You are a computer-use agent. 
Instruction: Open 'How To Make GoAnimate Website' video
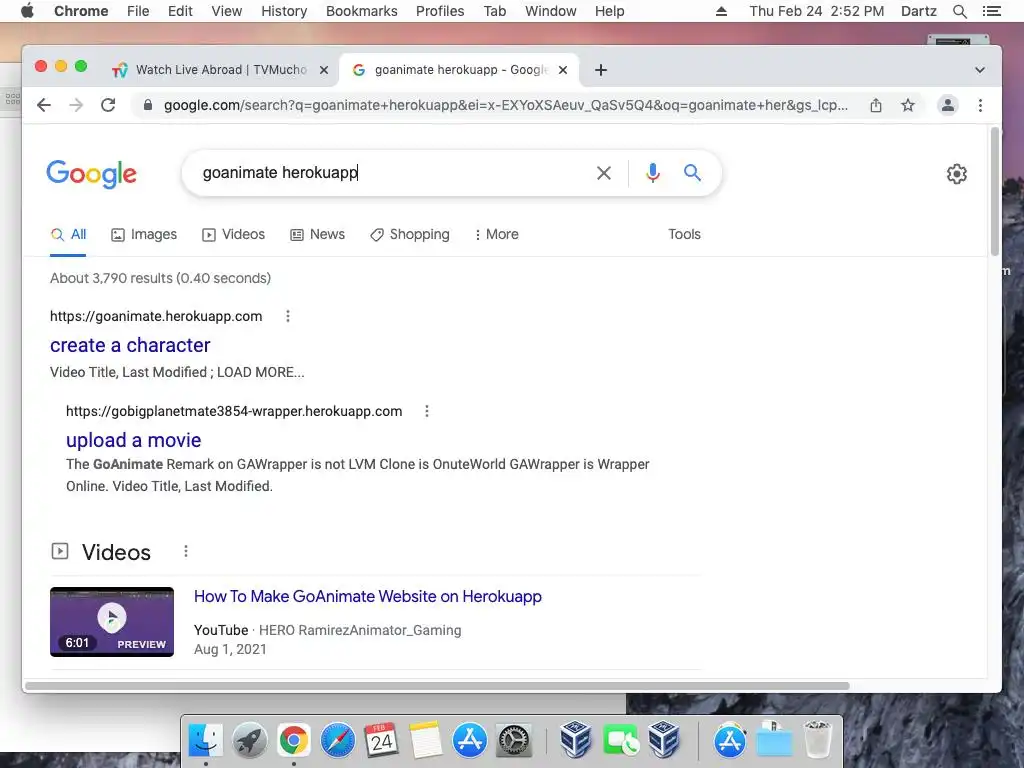[368, 596]
